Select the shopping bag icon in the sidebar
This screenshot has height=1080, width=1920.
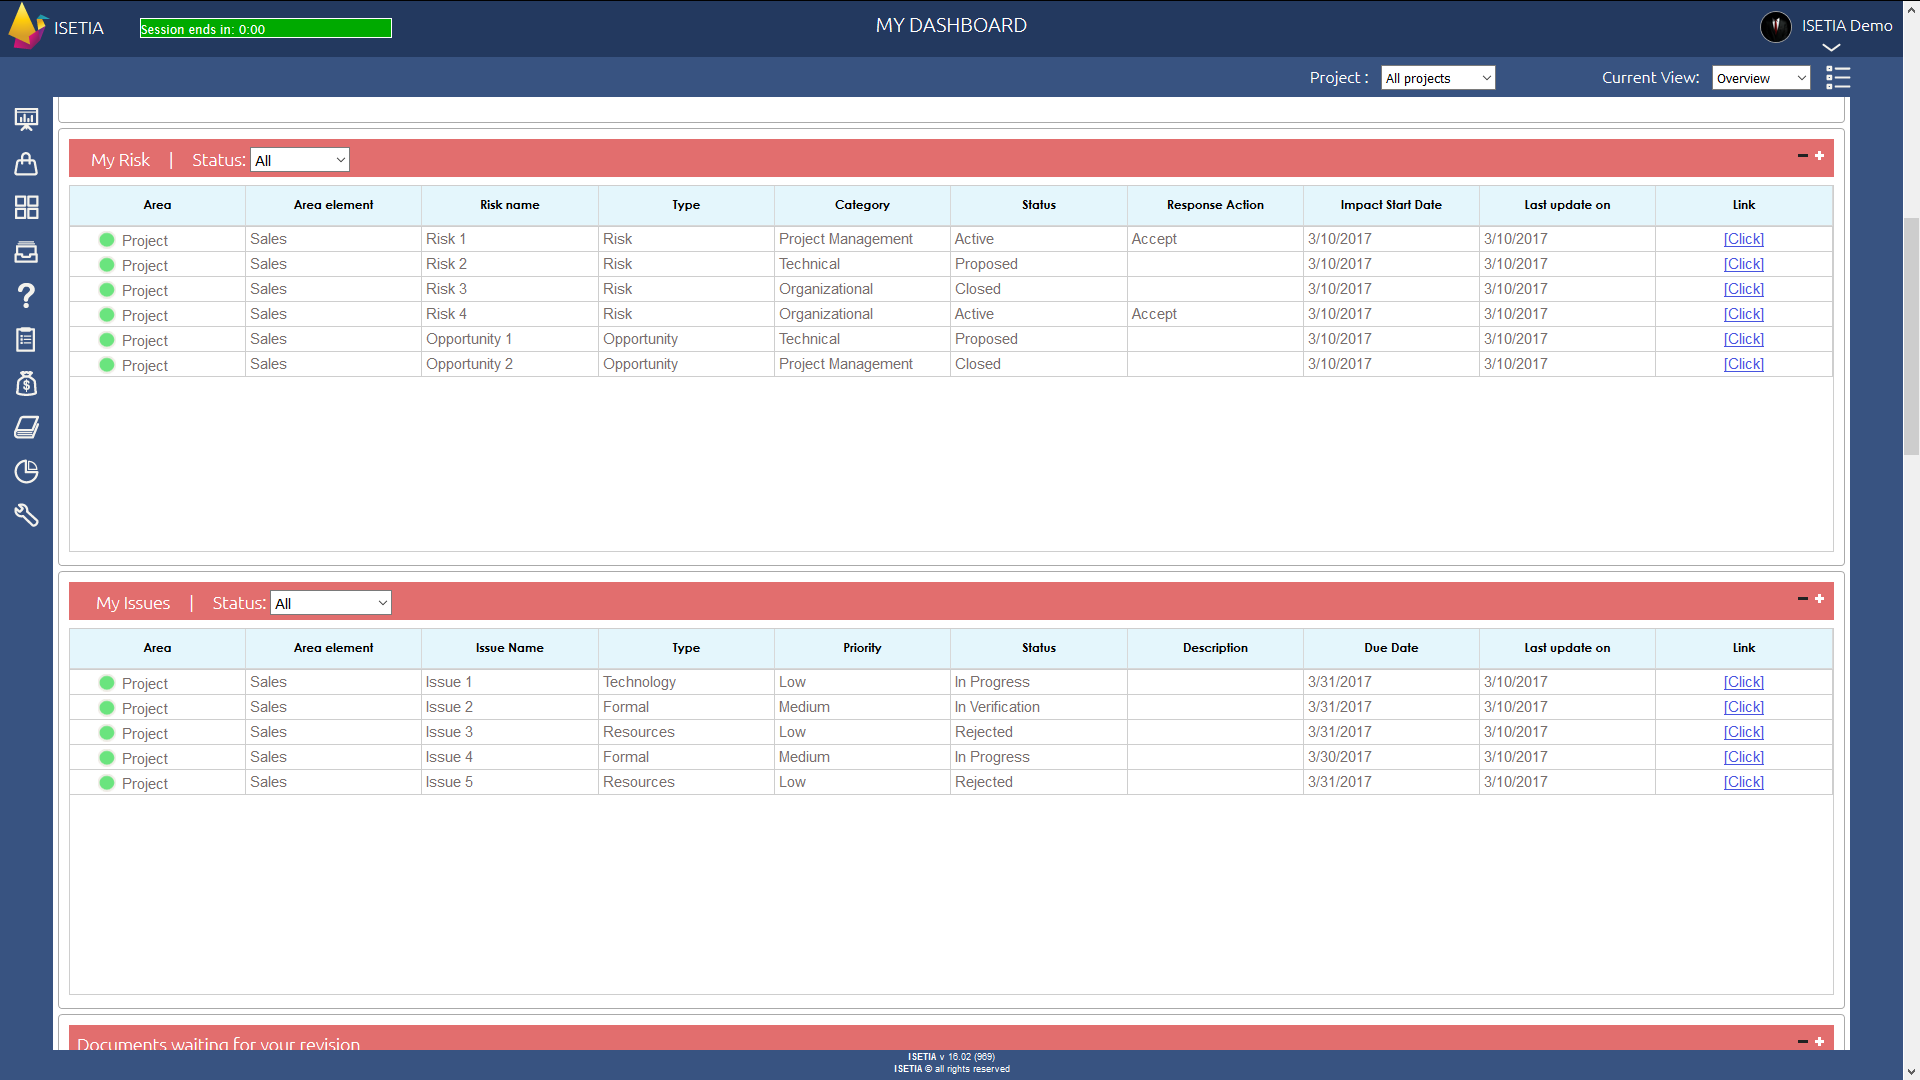[26, 164]
